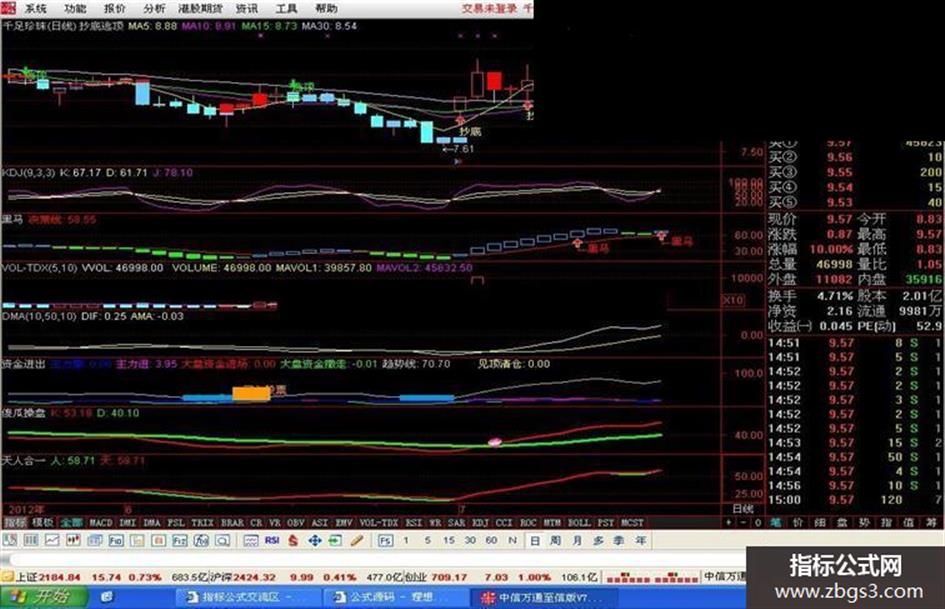Select the 5-minute period button
945x609 pixels.
(x=427, y=541)
